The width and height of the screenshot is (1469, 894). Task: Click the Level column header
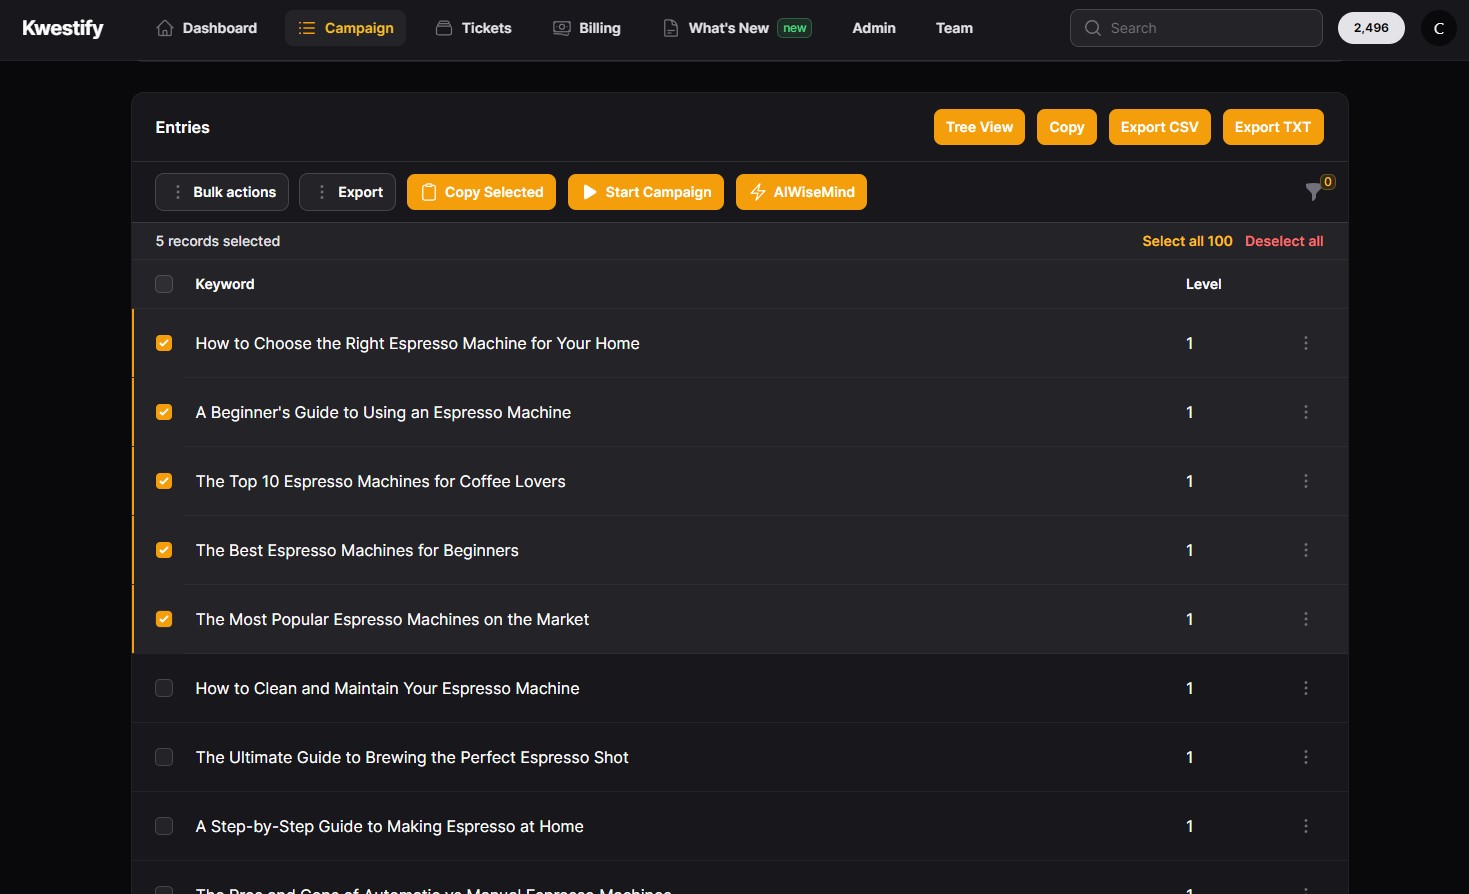[1204, 284]
